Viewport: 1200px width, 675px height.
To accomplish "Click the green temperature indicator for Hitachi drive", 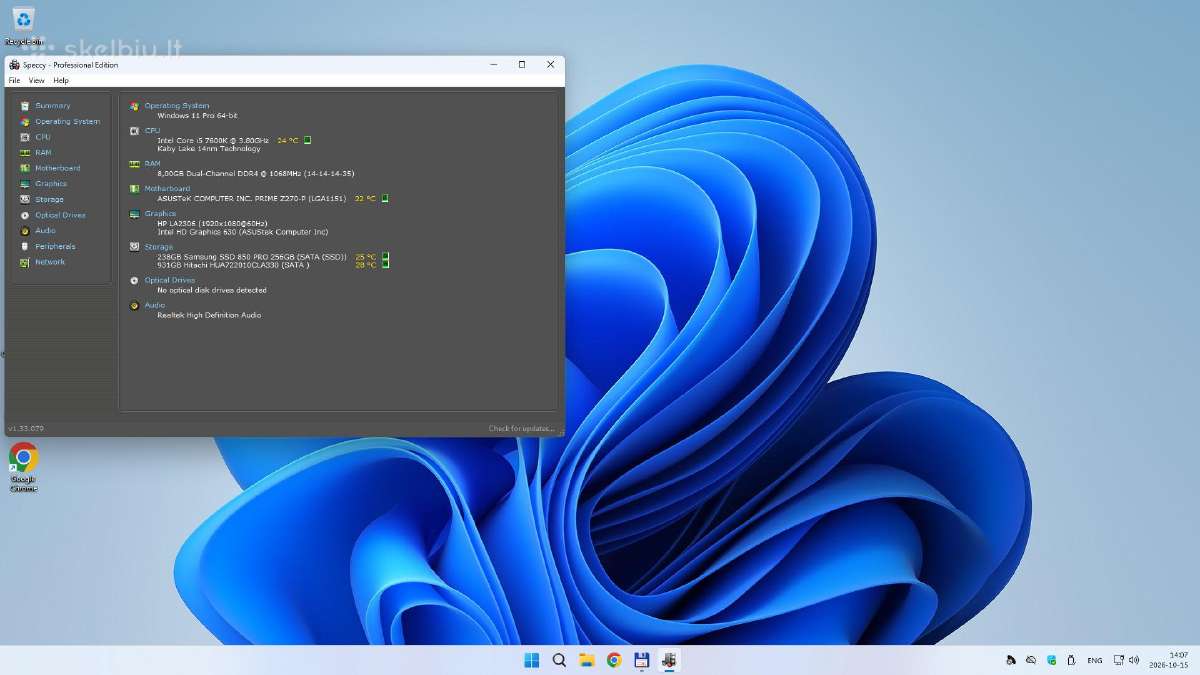I will point(385,265).
